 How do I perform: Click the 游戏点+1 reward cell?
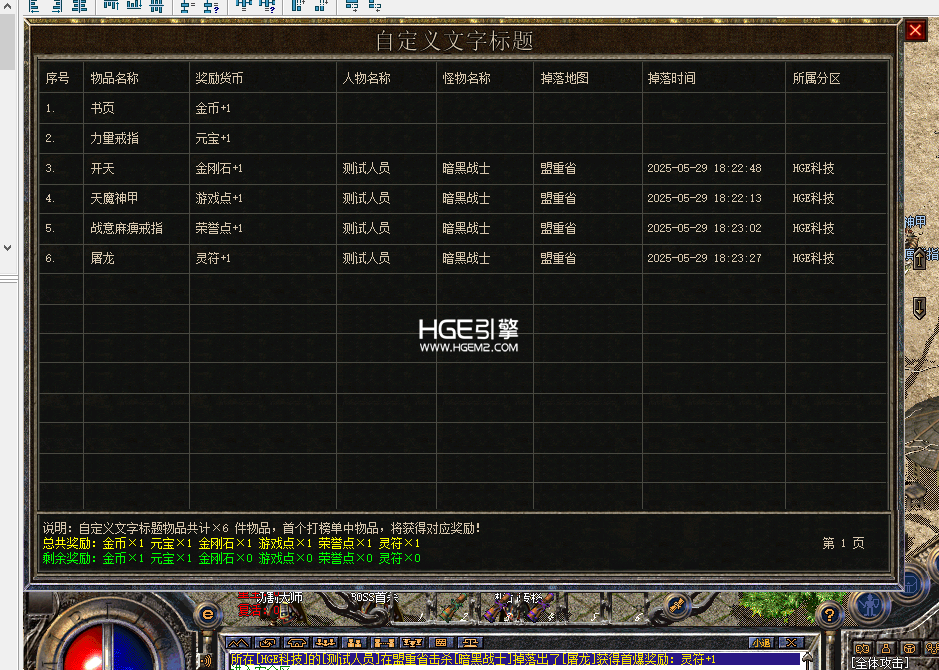point(219,198)
